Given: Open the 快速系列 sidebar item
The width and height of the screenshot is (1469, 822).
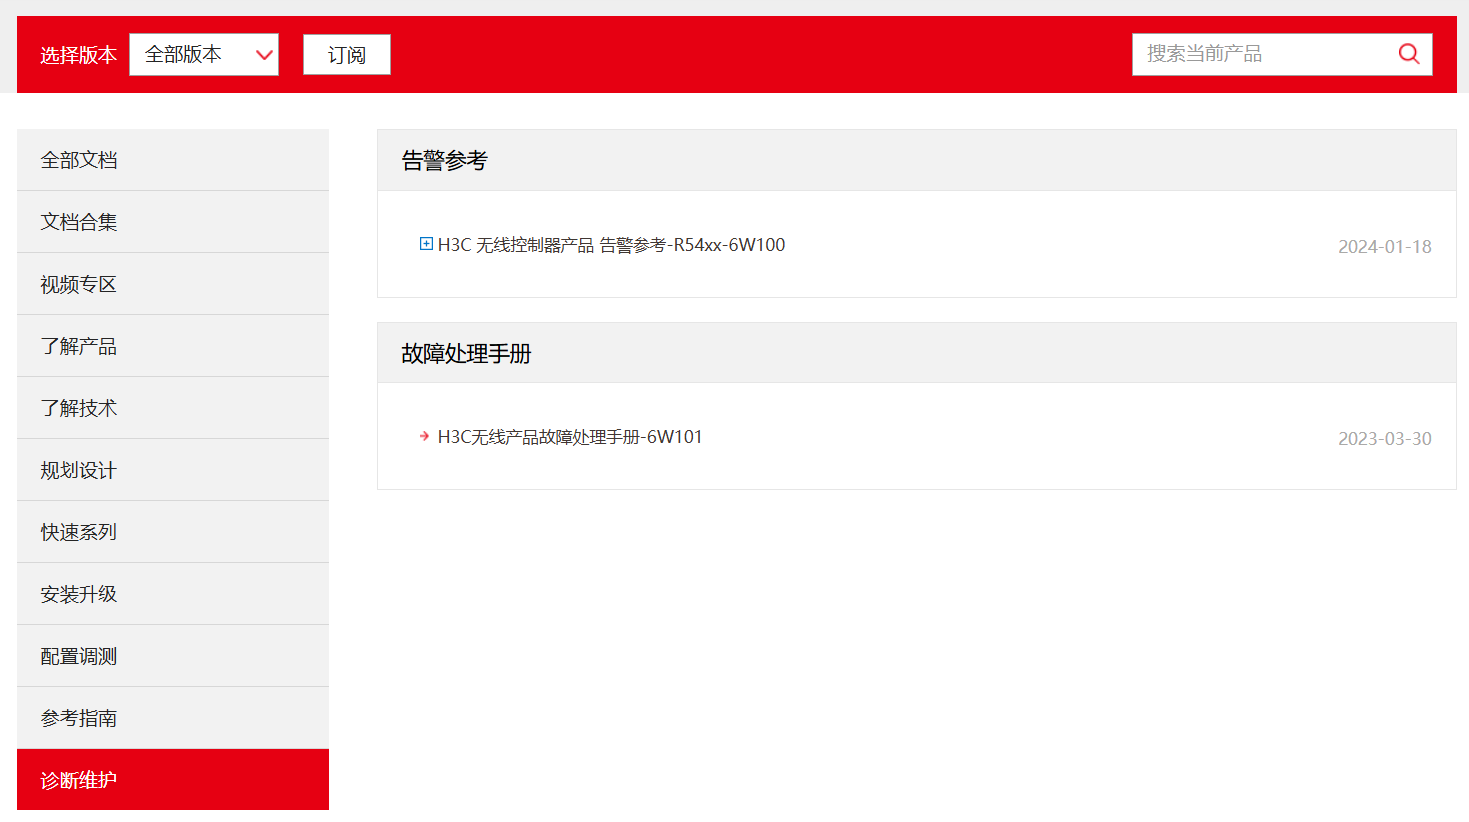Looking at the screenshot, I should (x=173, y=532).
